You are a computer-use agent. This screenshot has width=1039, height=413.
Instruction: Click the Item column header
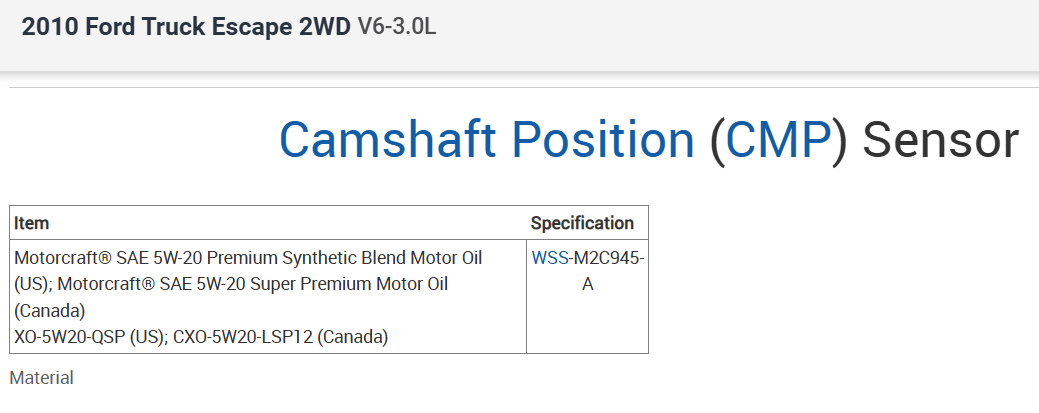[32, 223]
